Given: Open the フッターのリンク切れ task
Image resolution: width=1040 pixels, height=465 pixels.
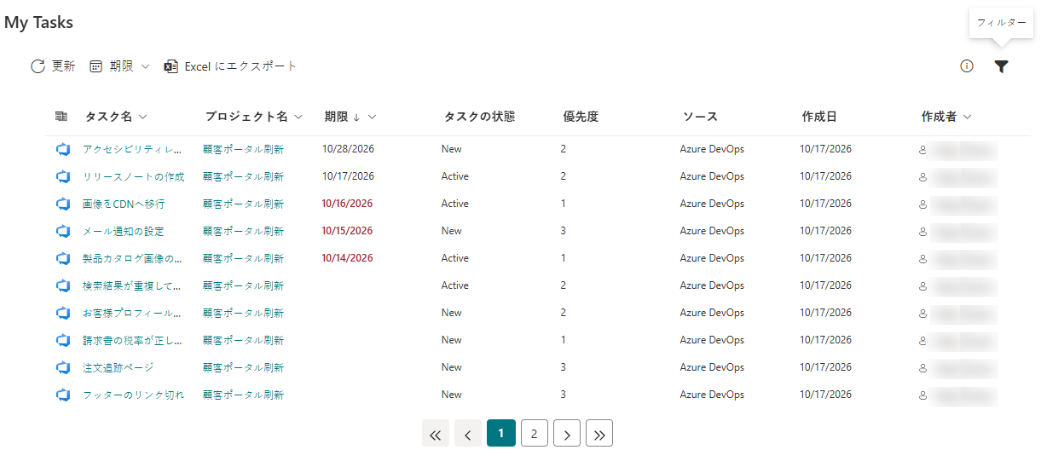Looking at the screenshot, I should [133, 395].
